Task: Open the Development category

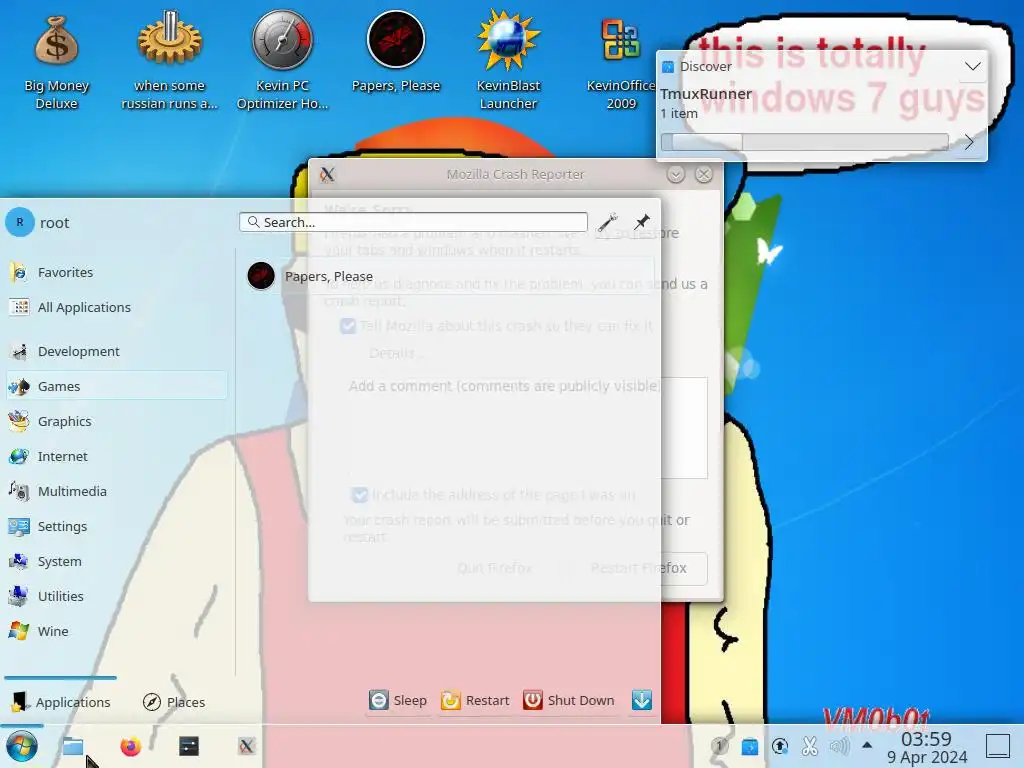Action: pos(118,351)
